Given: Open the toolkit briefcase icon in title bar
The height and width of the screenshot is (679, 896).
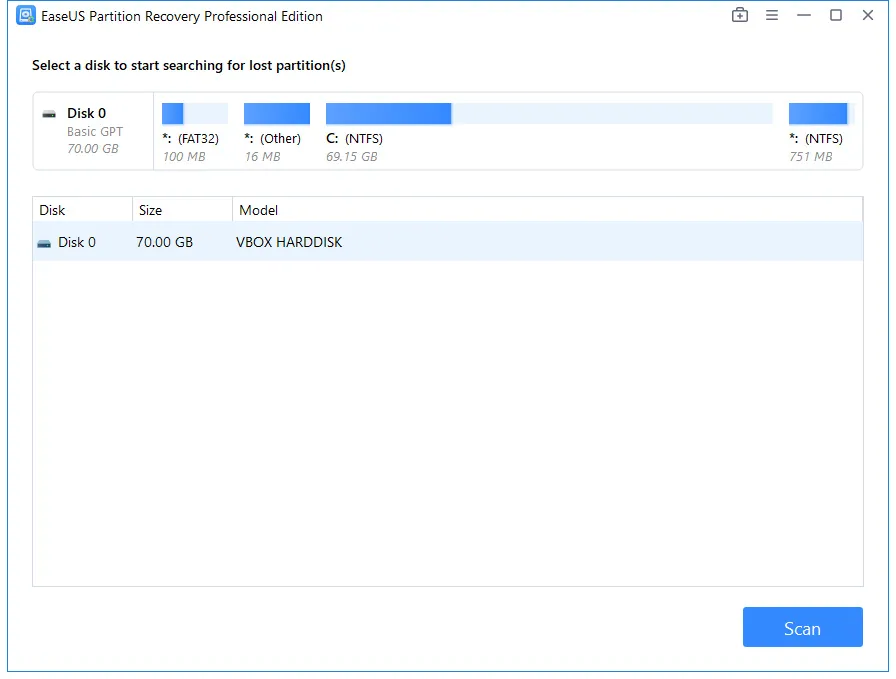Looking at the screenshot, I should [739, 15].
